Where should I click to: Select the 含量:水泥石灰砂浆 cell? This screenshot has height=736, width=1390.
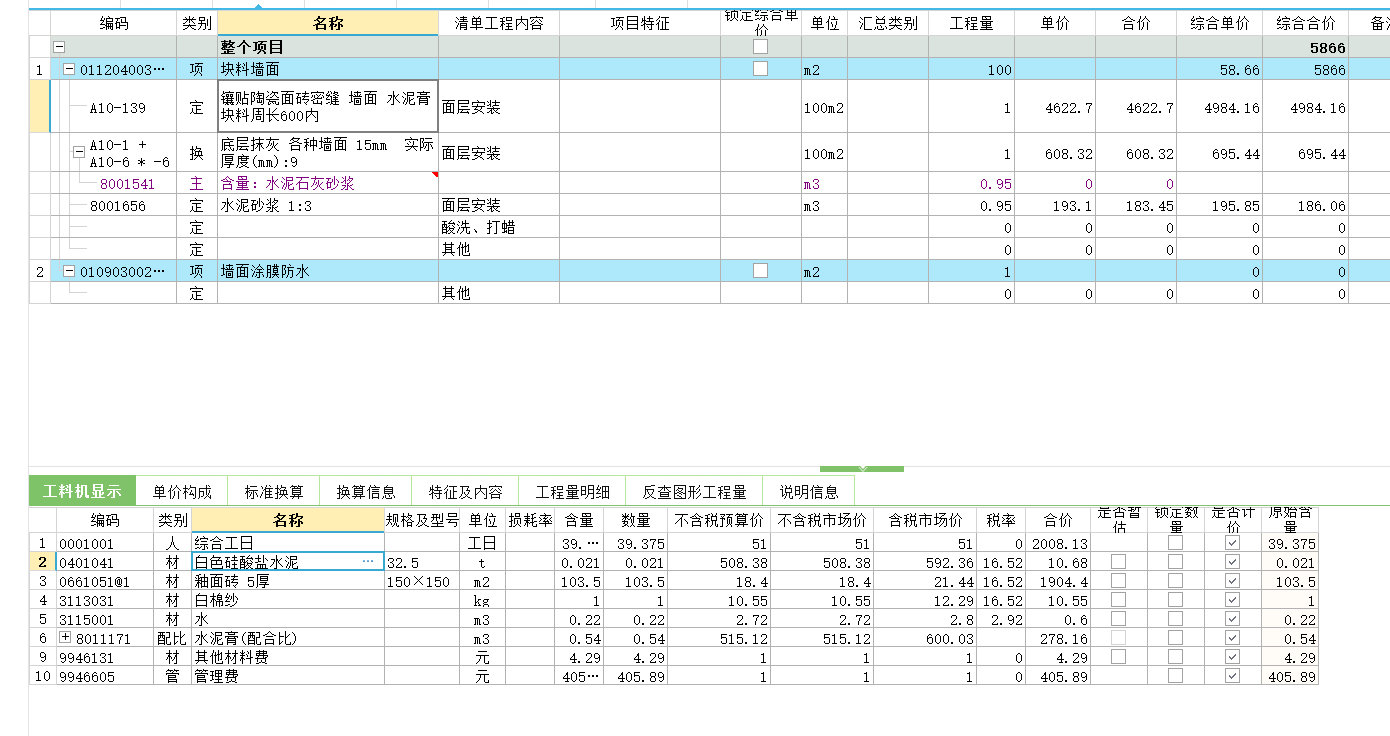tap(328, 184)
